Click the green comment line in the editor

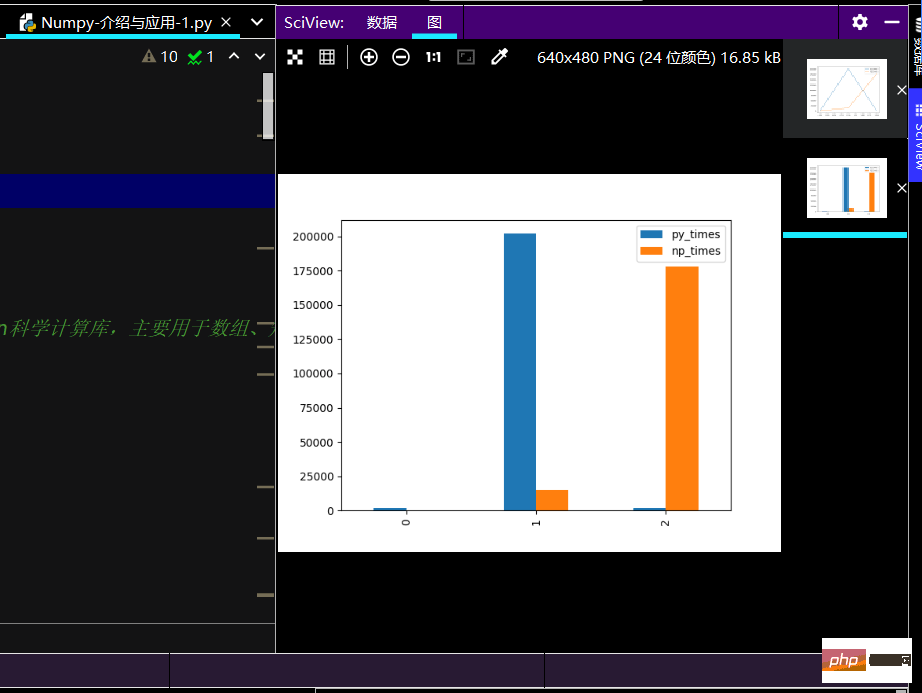pos(138,328)
